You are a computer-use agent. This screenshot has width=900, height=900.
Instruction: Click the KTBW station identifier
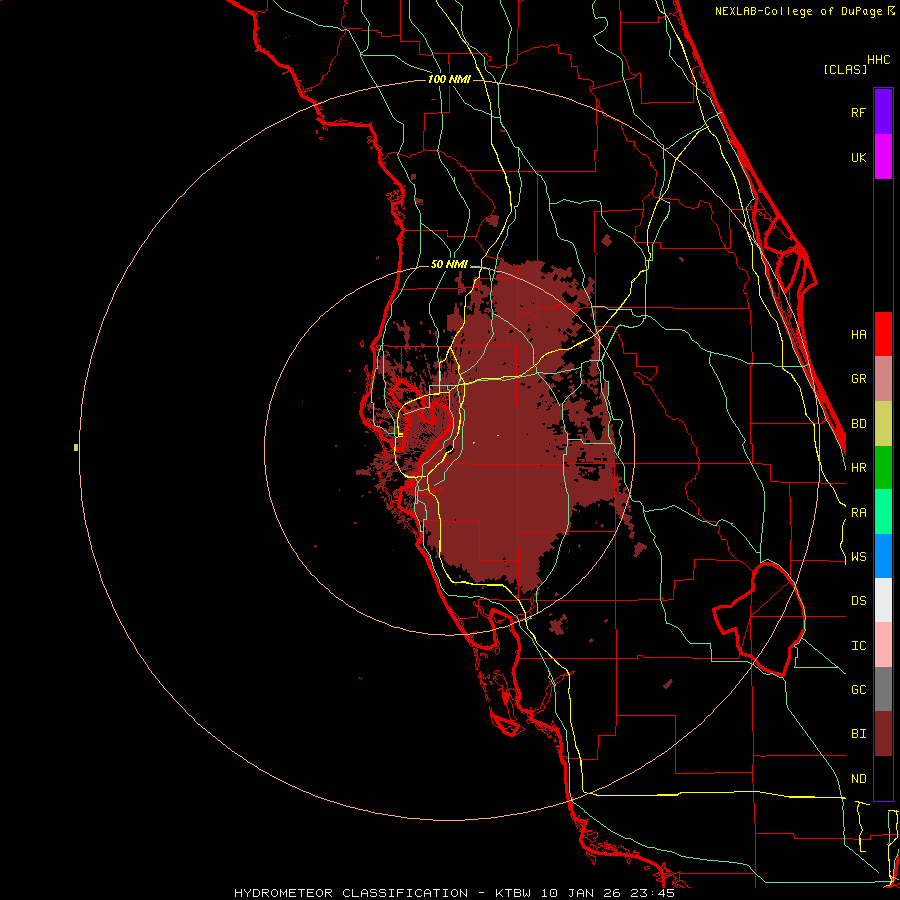click(513, 893)
